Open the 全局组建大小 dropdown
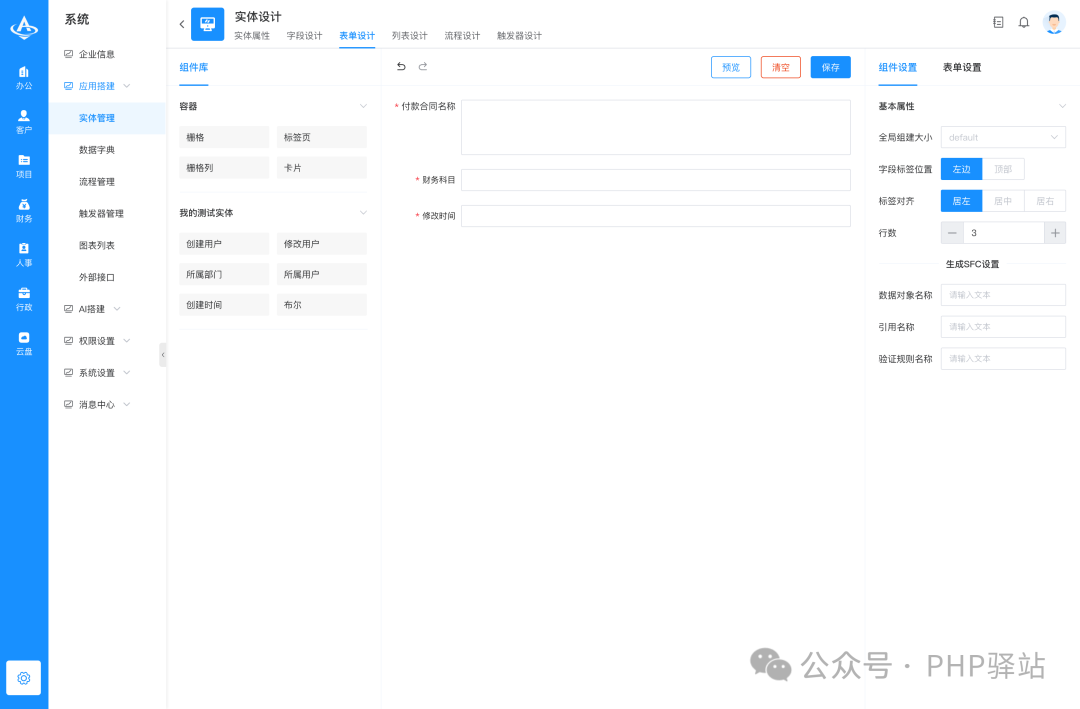The width and height of the screenshot is (1080, 709). pos(1003,137)
